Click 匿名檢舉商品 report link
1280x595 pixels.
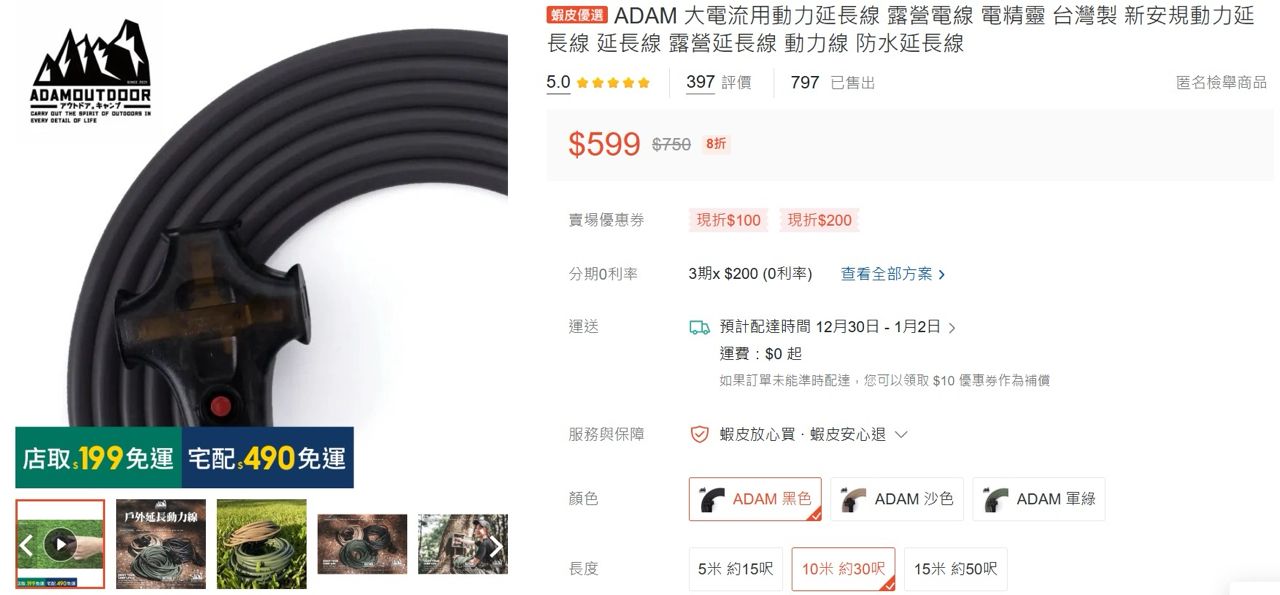pos(1221,83)
